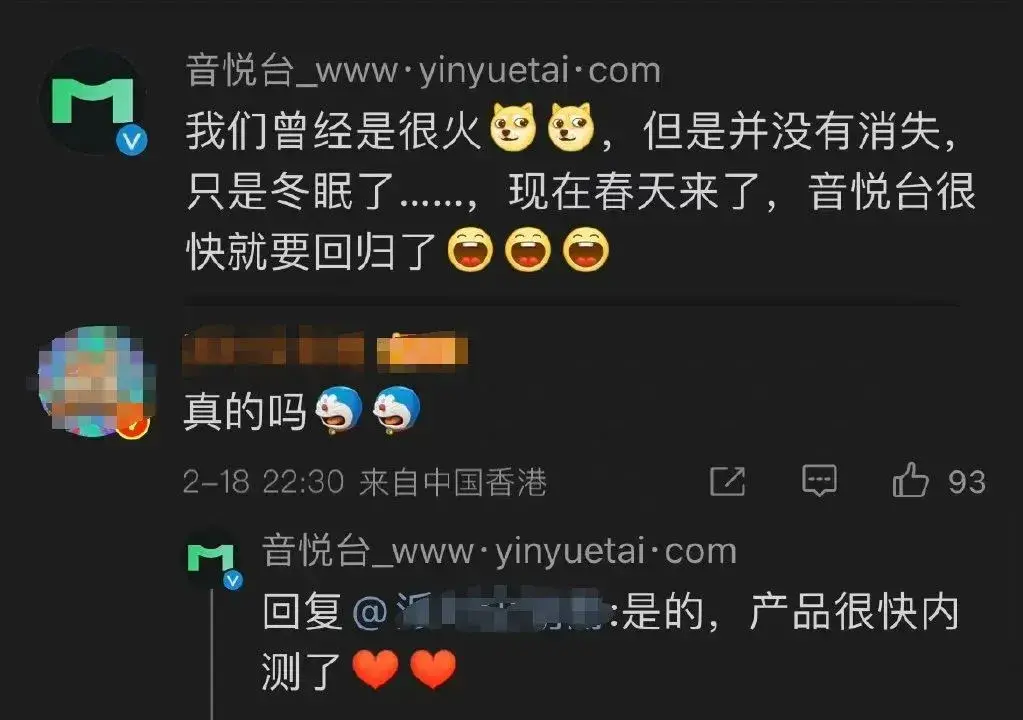Open the reply bubble icon on comment

point(819,481)
